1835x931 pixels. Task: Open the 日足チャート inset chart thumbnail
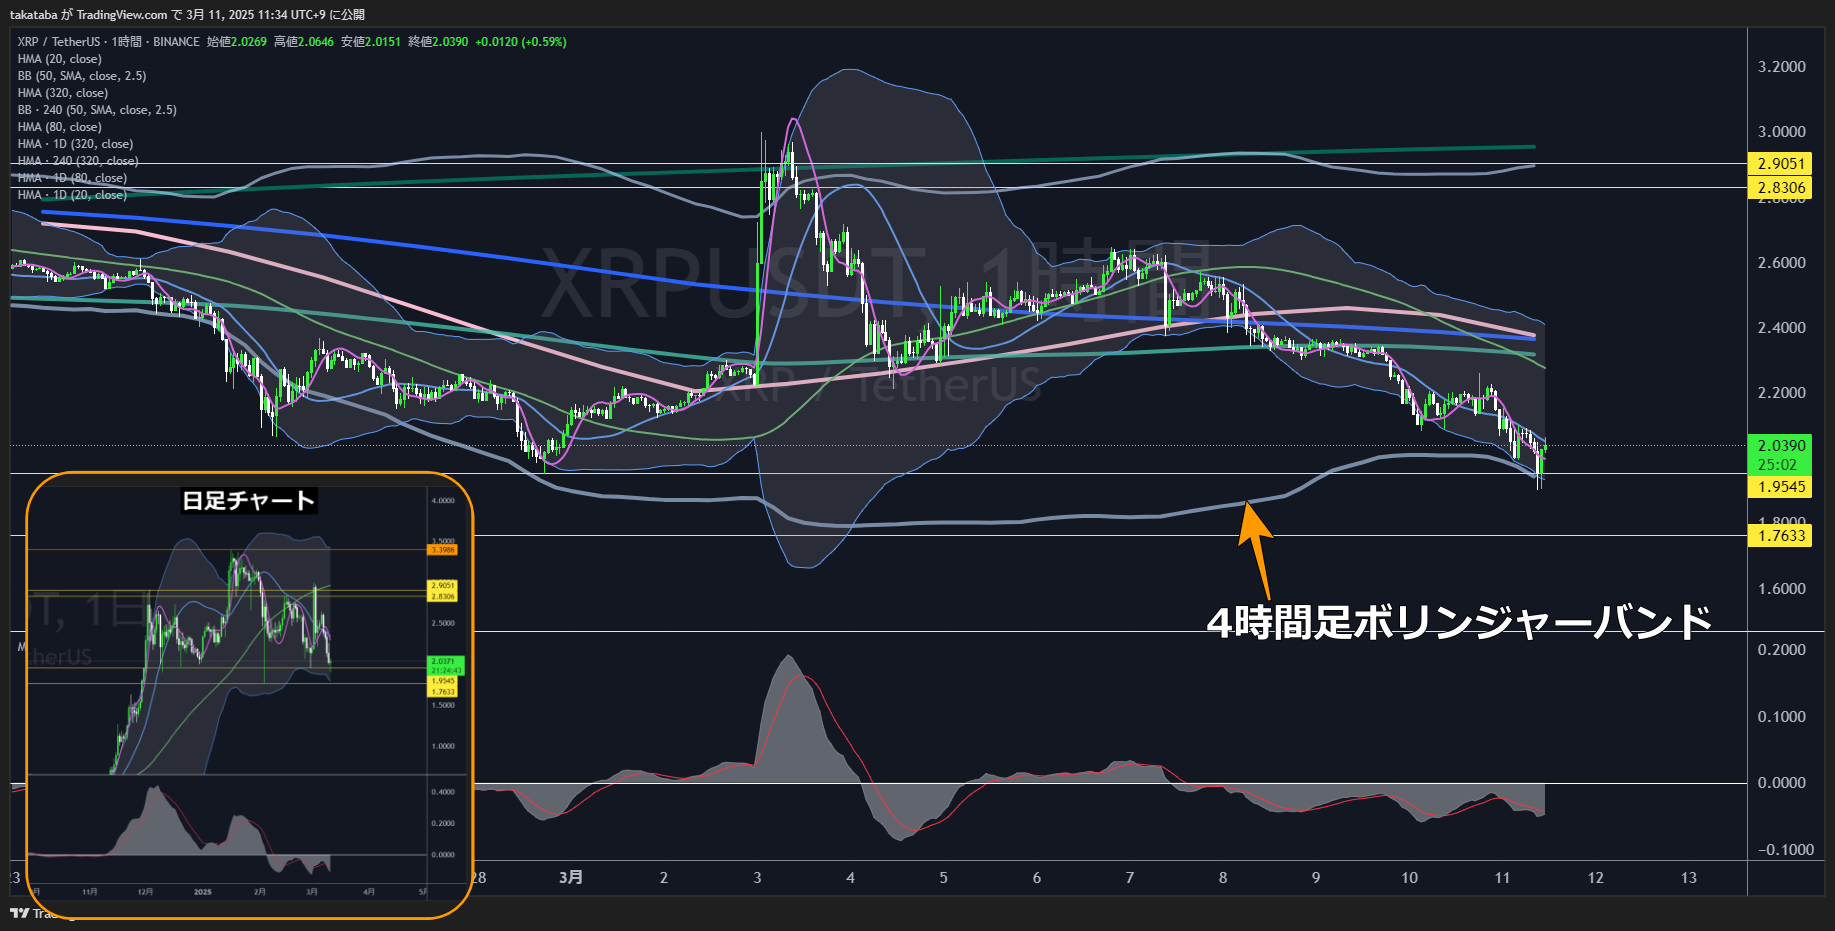click(x=249, y=694)
